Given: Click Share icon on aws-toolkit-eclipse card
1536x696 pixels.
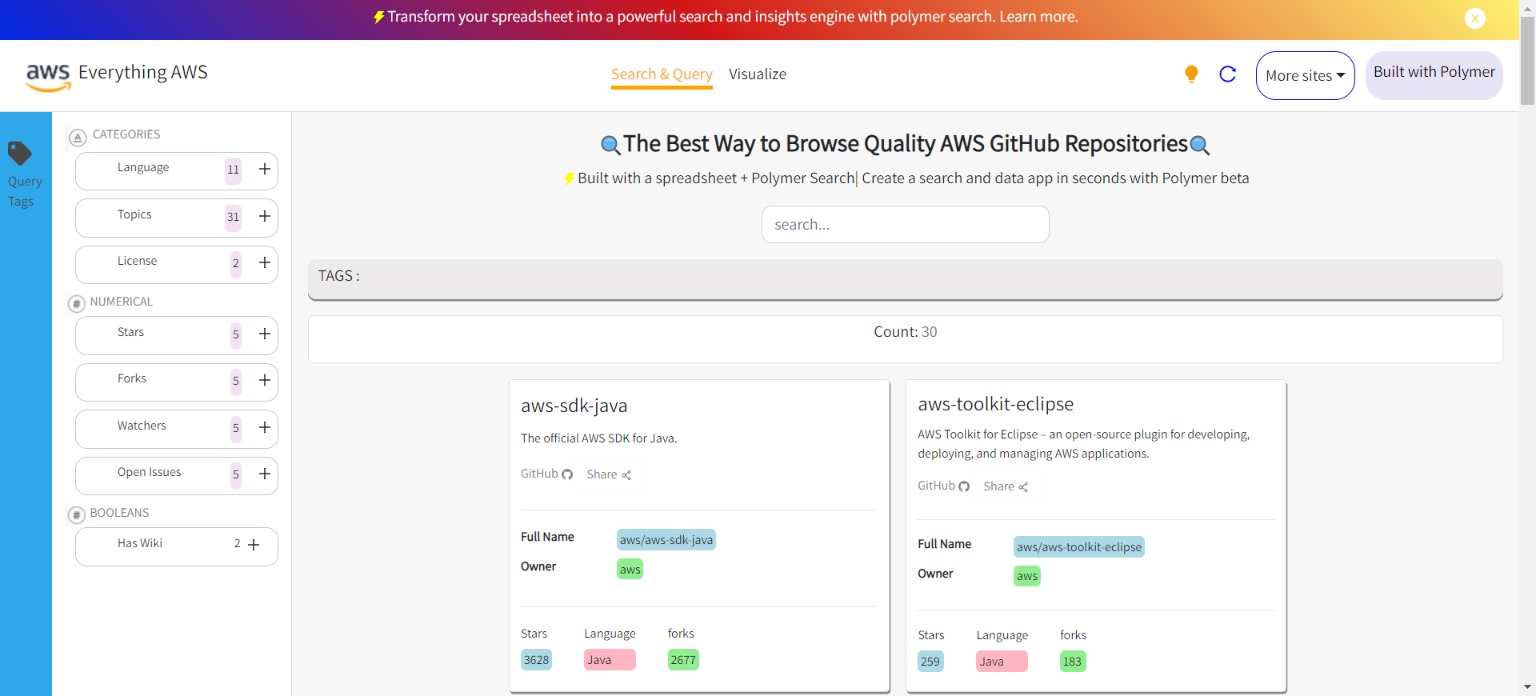Looking at the screenshot, I should (x=1023, y=487).
